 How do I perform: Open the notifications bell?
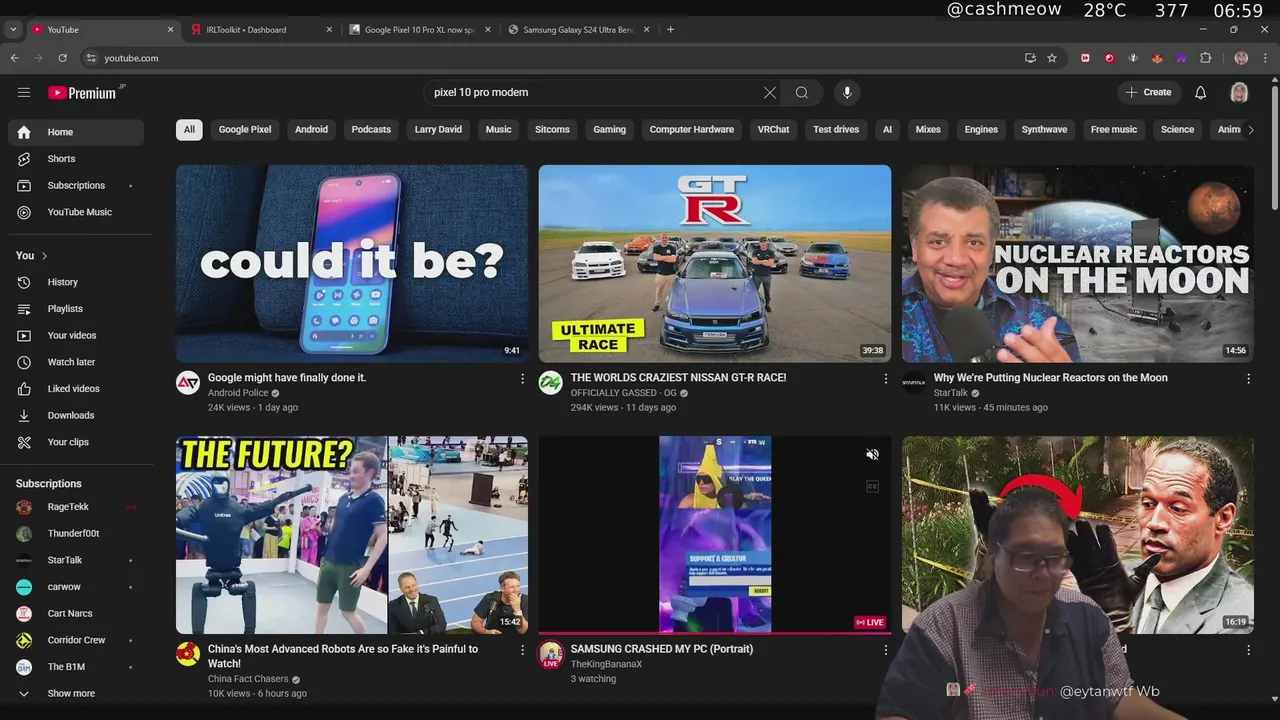tap(1201, 92)
